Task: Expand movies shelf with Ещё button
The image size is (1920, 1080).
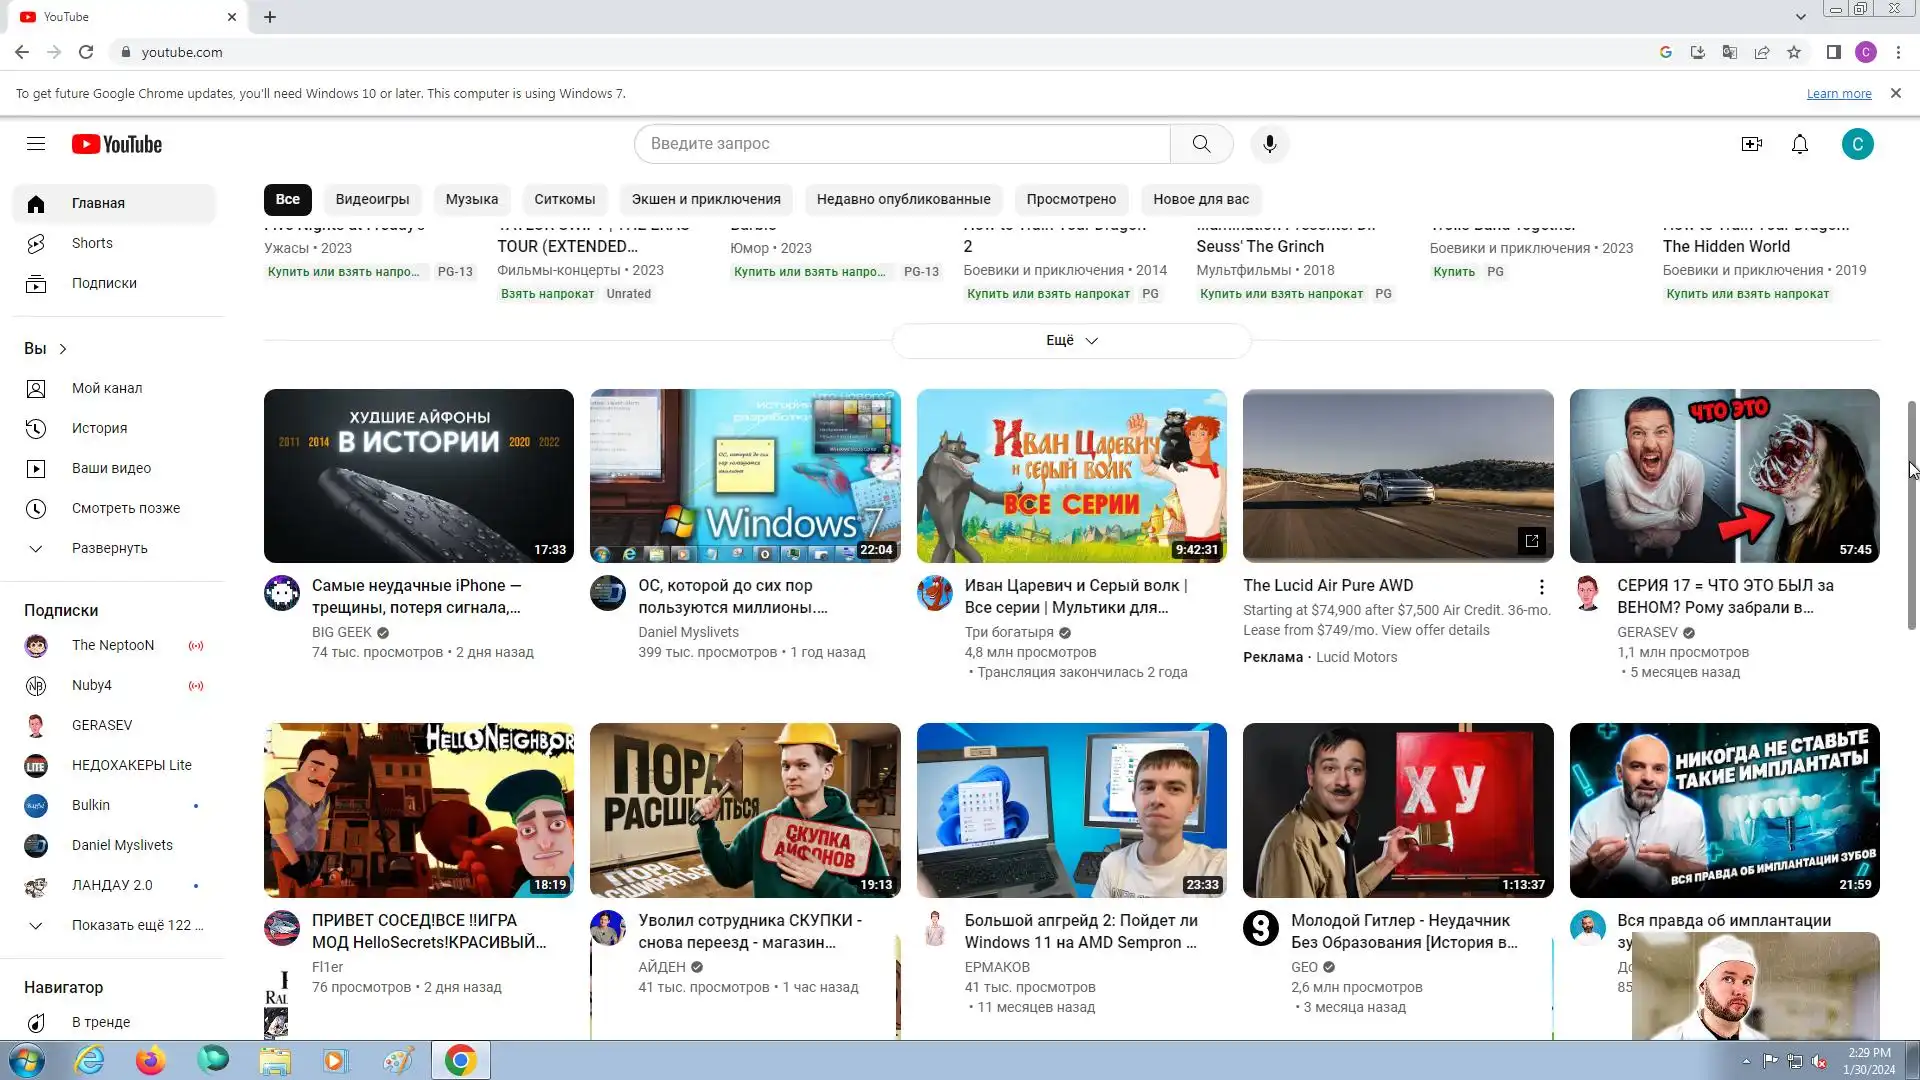Action: (x=1071, y=341)
